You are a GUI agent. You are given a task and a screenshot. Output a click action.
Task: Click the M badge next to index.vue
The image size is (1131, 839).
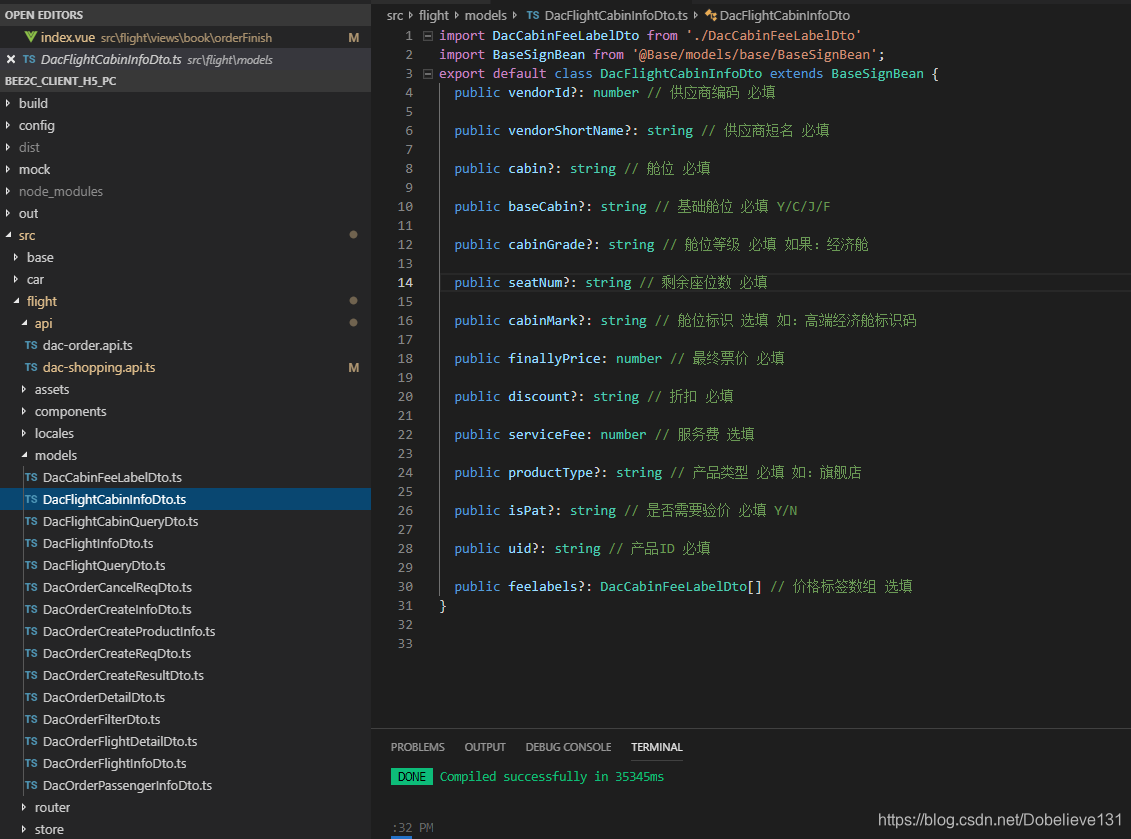[x=353, y=36]
